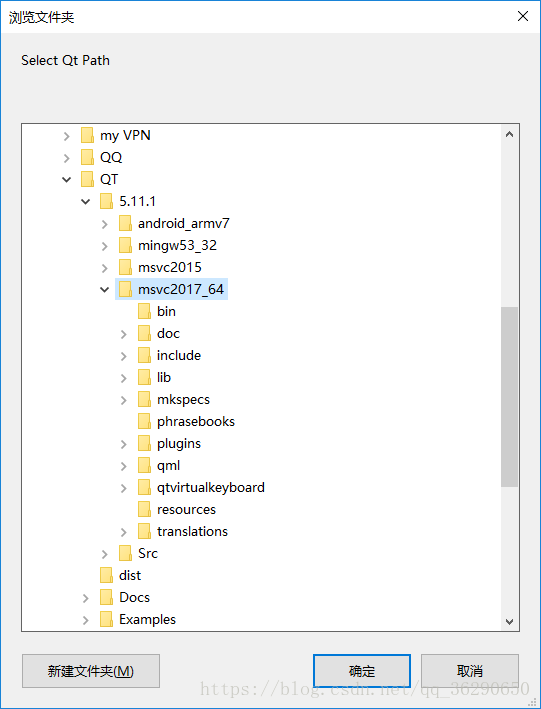
Task: Select the msvc2015 folder name
Action: click(x=170, y=267)
